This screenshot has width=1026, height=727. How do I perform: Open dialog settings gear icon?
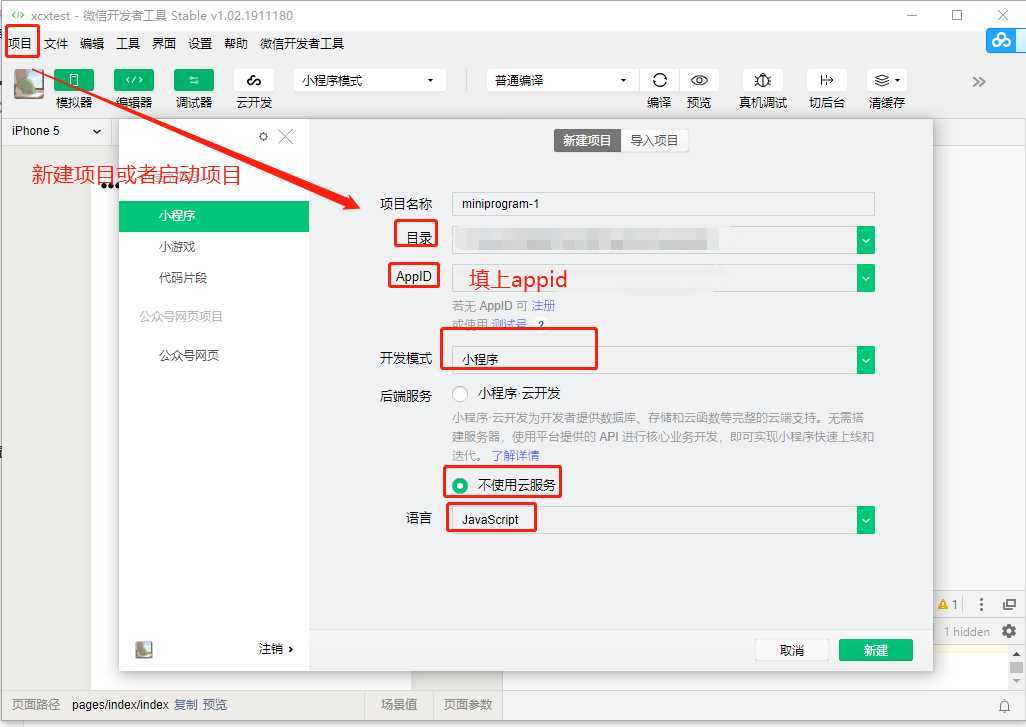pos(263,136)
